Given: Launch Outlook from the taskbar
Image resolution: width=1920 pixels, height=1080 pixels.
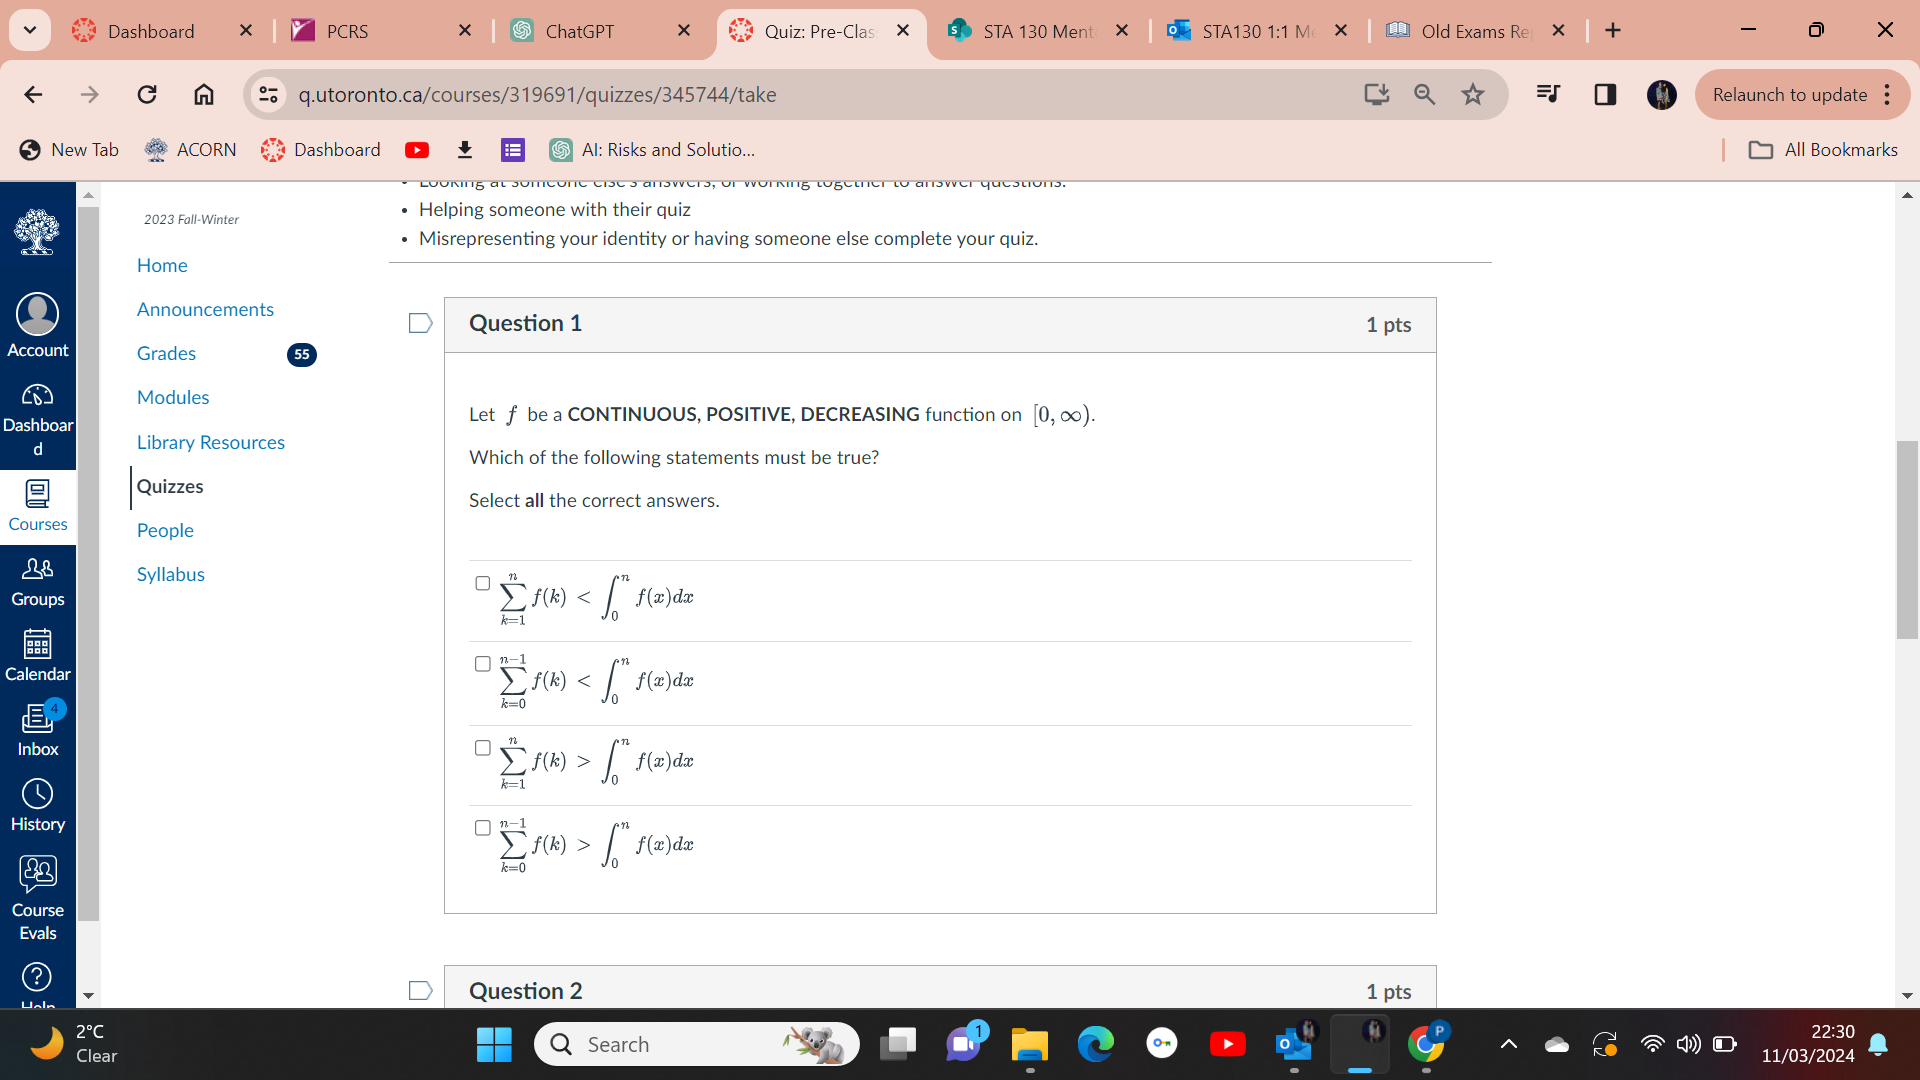Looking at the screenshot, I should [1293, 1044].
